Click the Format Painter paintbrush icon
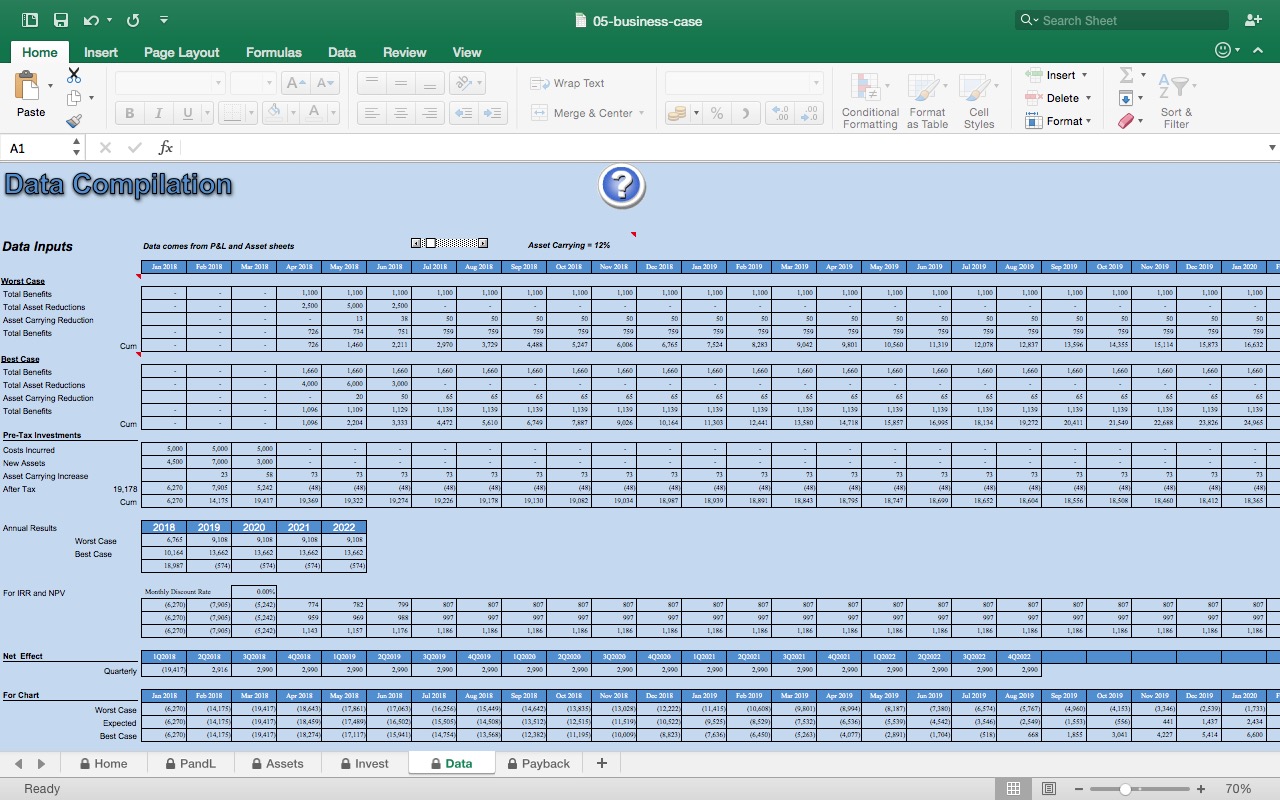1280x800 pixels. 72,120
